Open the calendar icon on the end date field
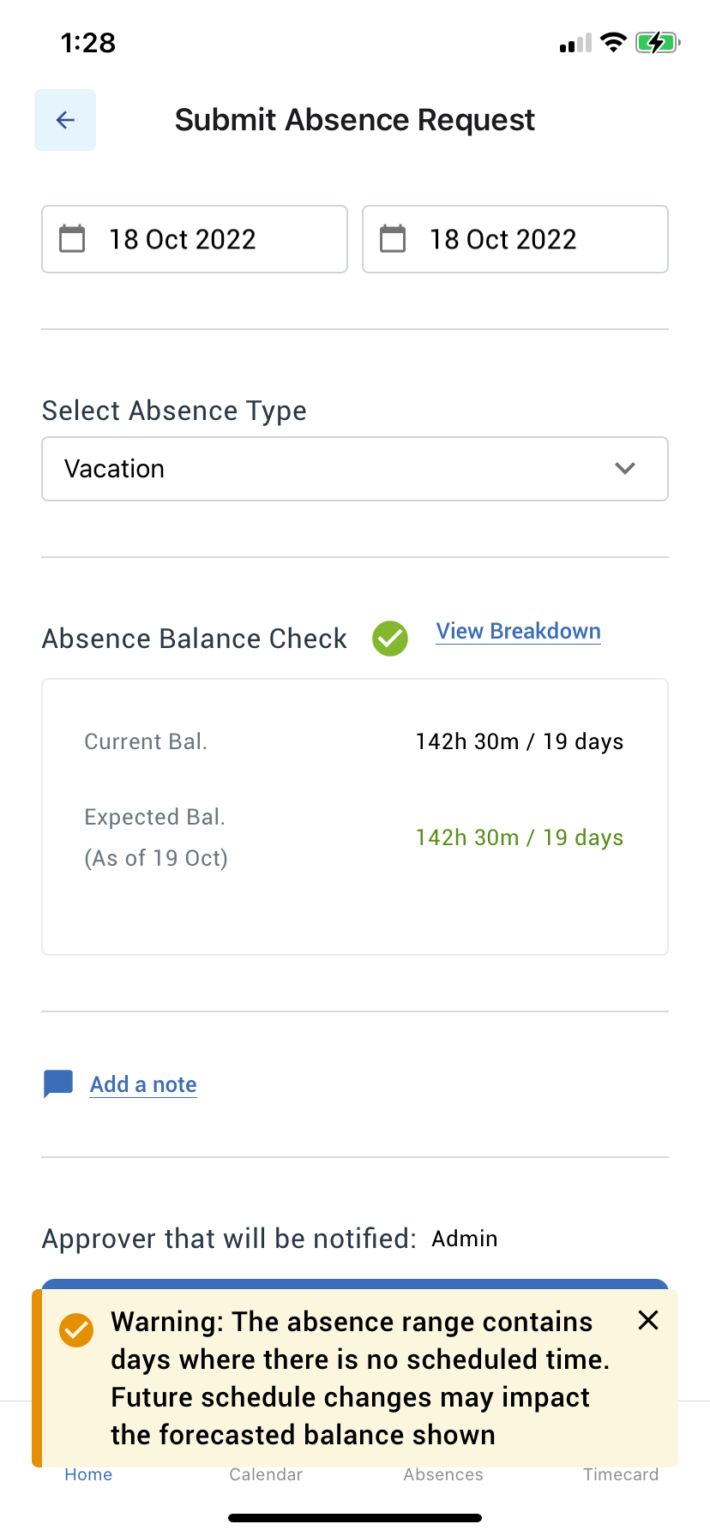Screen dimensions: 710x1536 click(x=392, y=239)
